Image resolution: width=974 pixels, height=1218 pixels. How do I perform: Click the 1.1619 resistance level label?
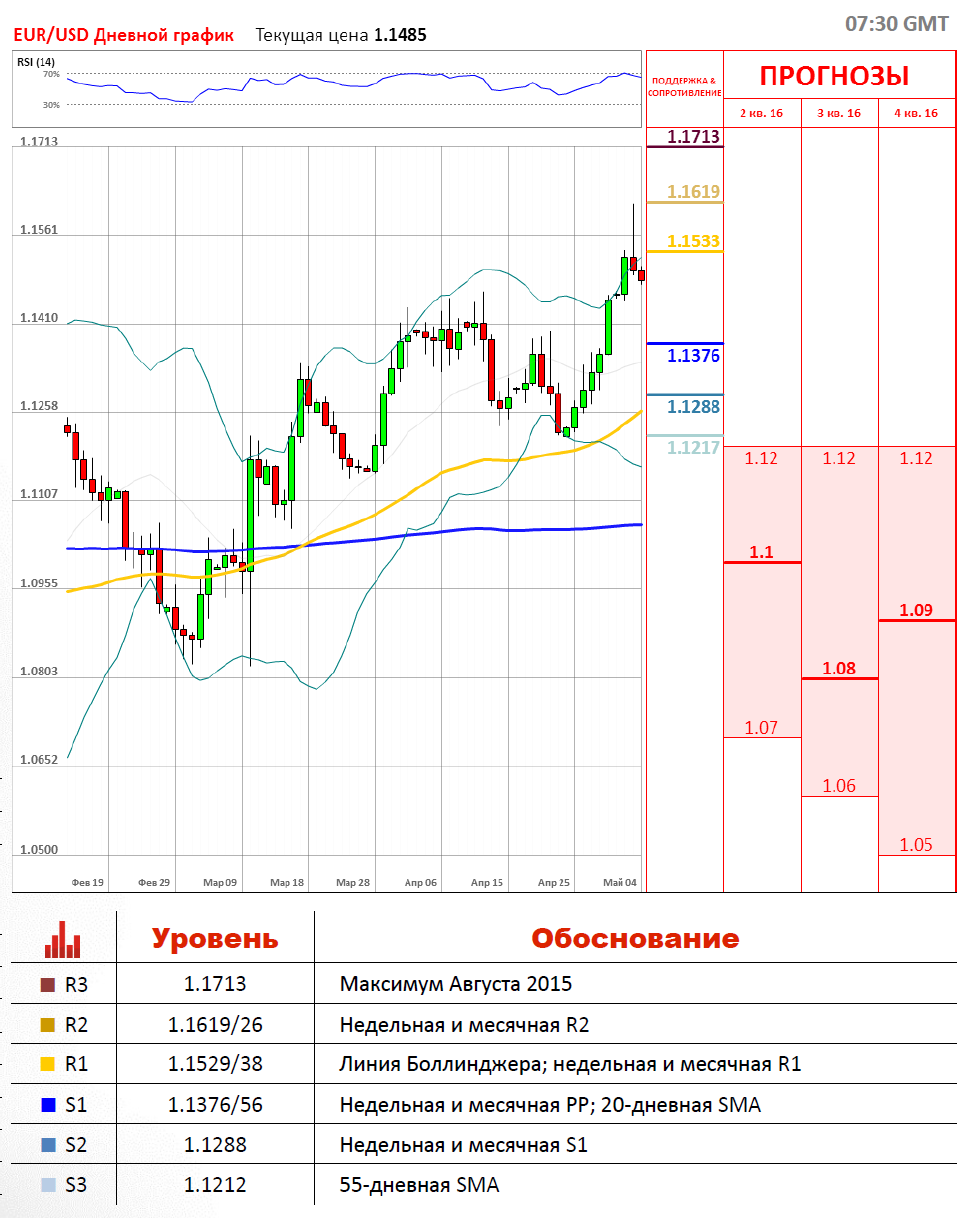point(694,191)
